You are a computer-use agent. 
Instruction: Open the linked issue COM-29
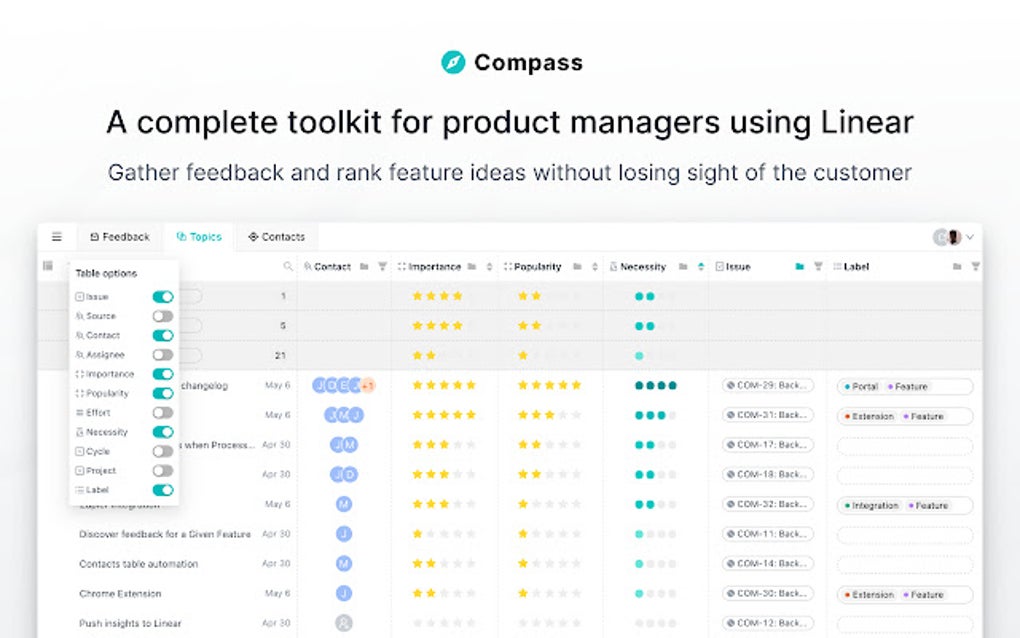[766, 385]
